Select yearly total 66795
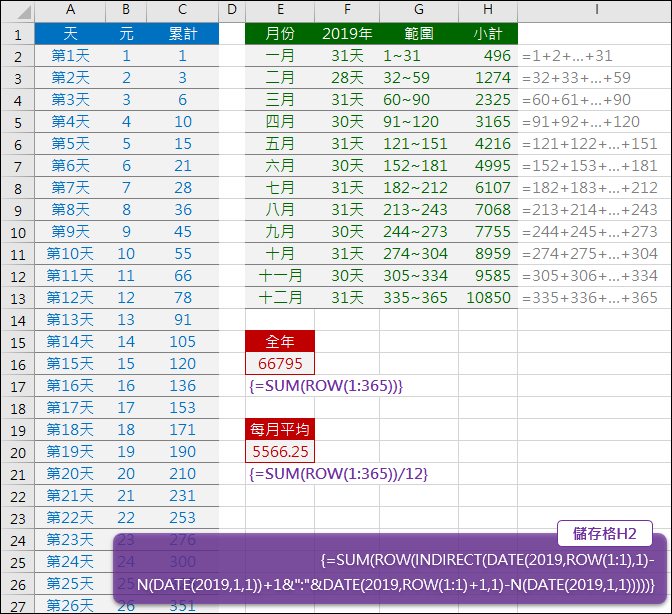This screenshot has height=614, width=672. pyautogui.click(x=280, y=363)
